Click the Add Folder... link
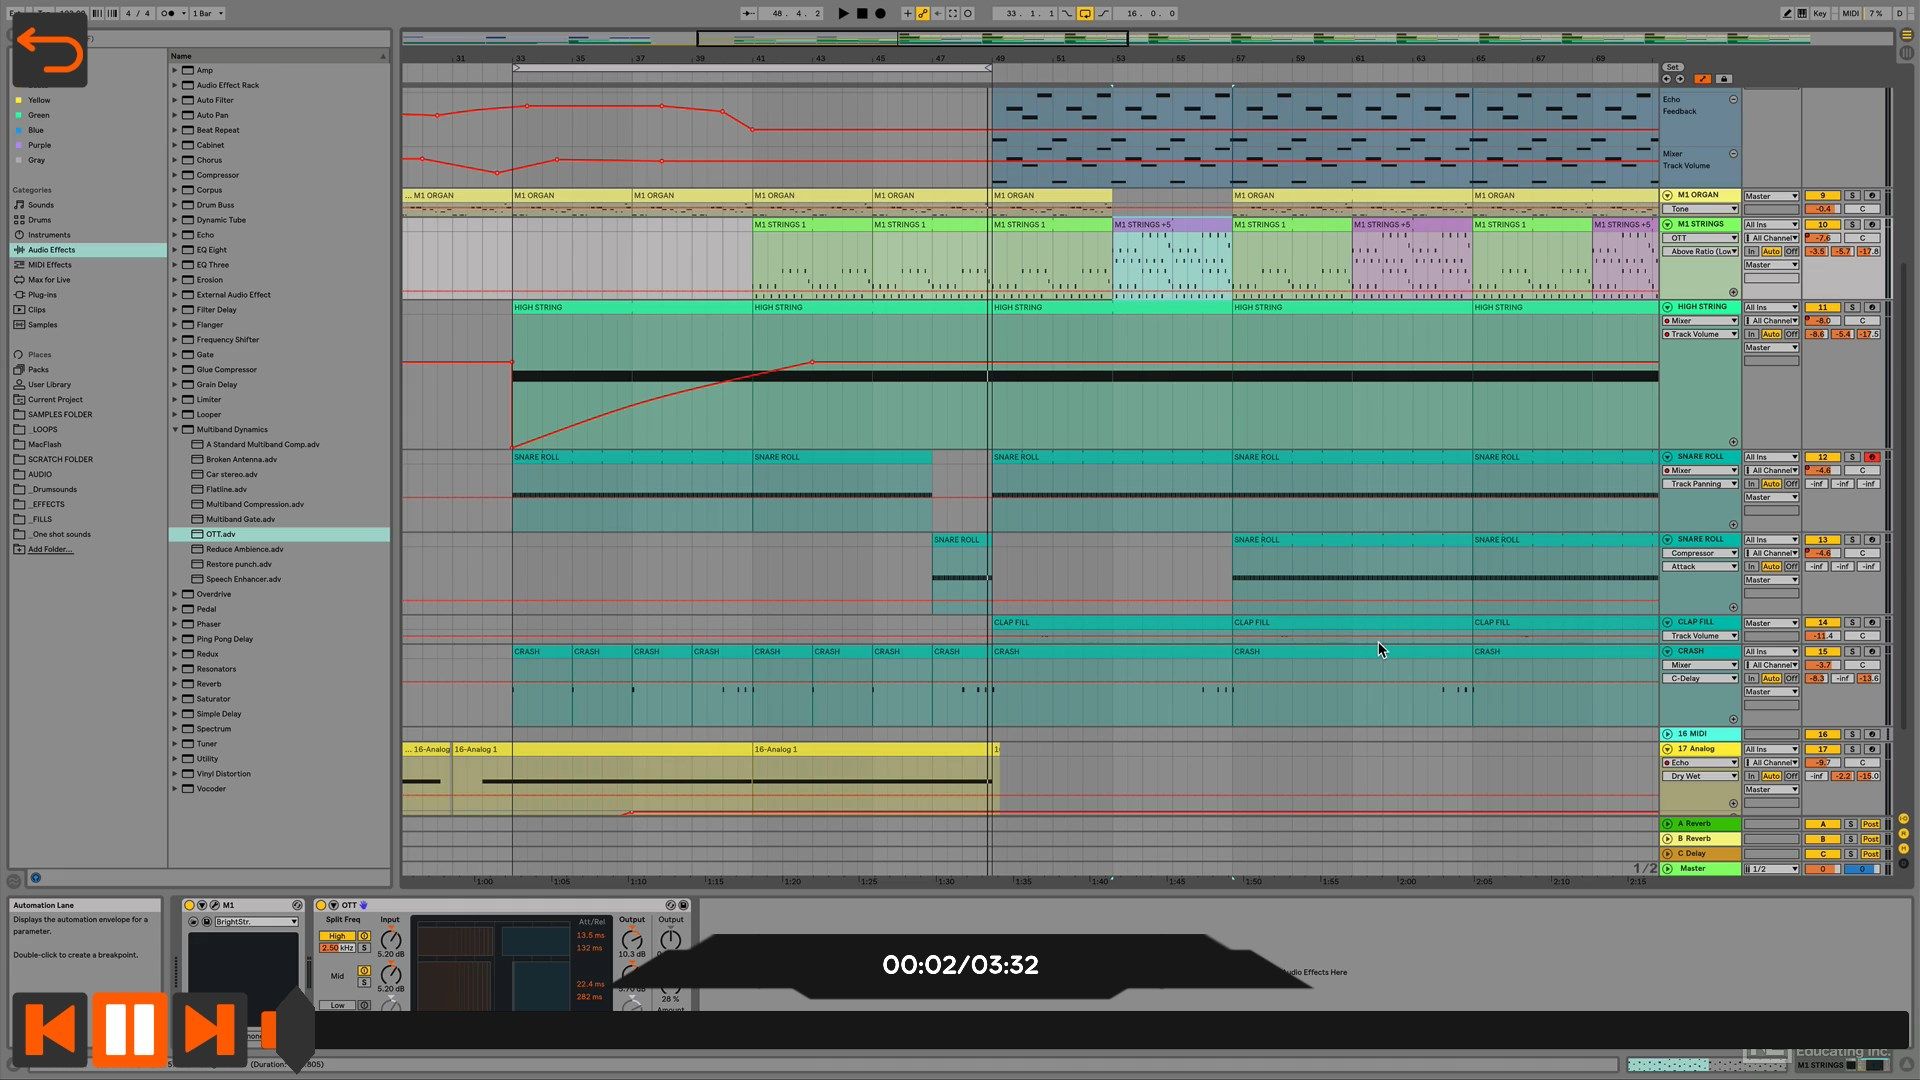Screen dimensions: 1920x1080 pyautogui.click(x=50, y=549)
